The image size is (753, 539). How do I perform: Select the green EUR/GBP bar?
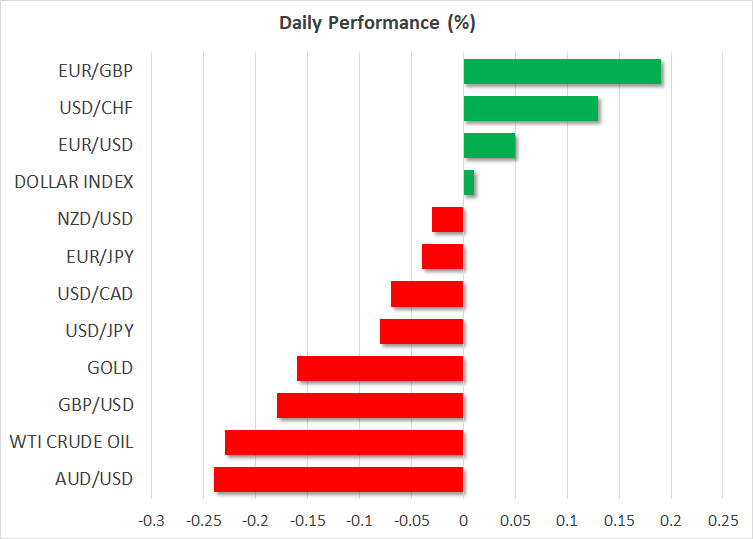tap(561, 71)
